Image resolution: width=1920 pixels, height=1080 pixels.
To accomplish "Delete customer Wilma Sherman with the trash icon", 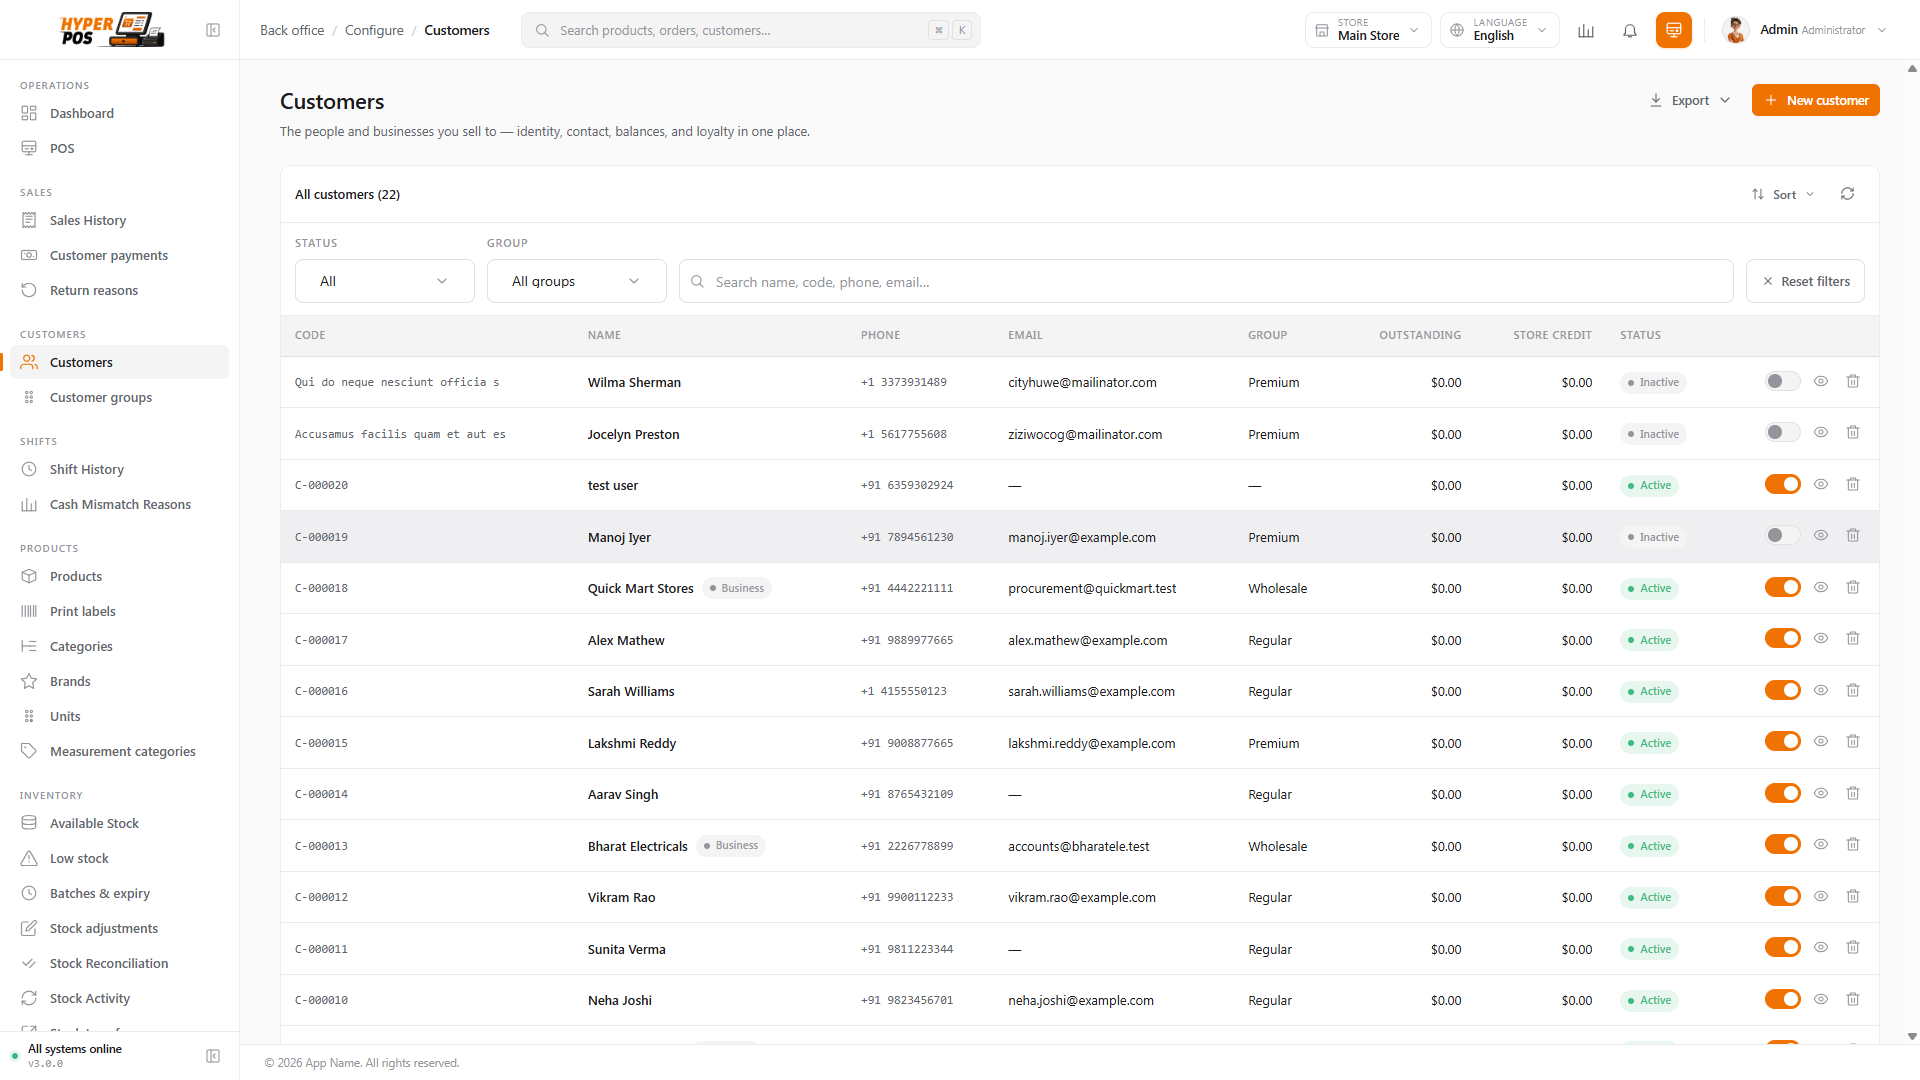I will 1853,382.
